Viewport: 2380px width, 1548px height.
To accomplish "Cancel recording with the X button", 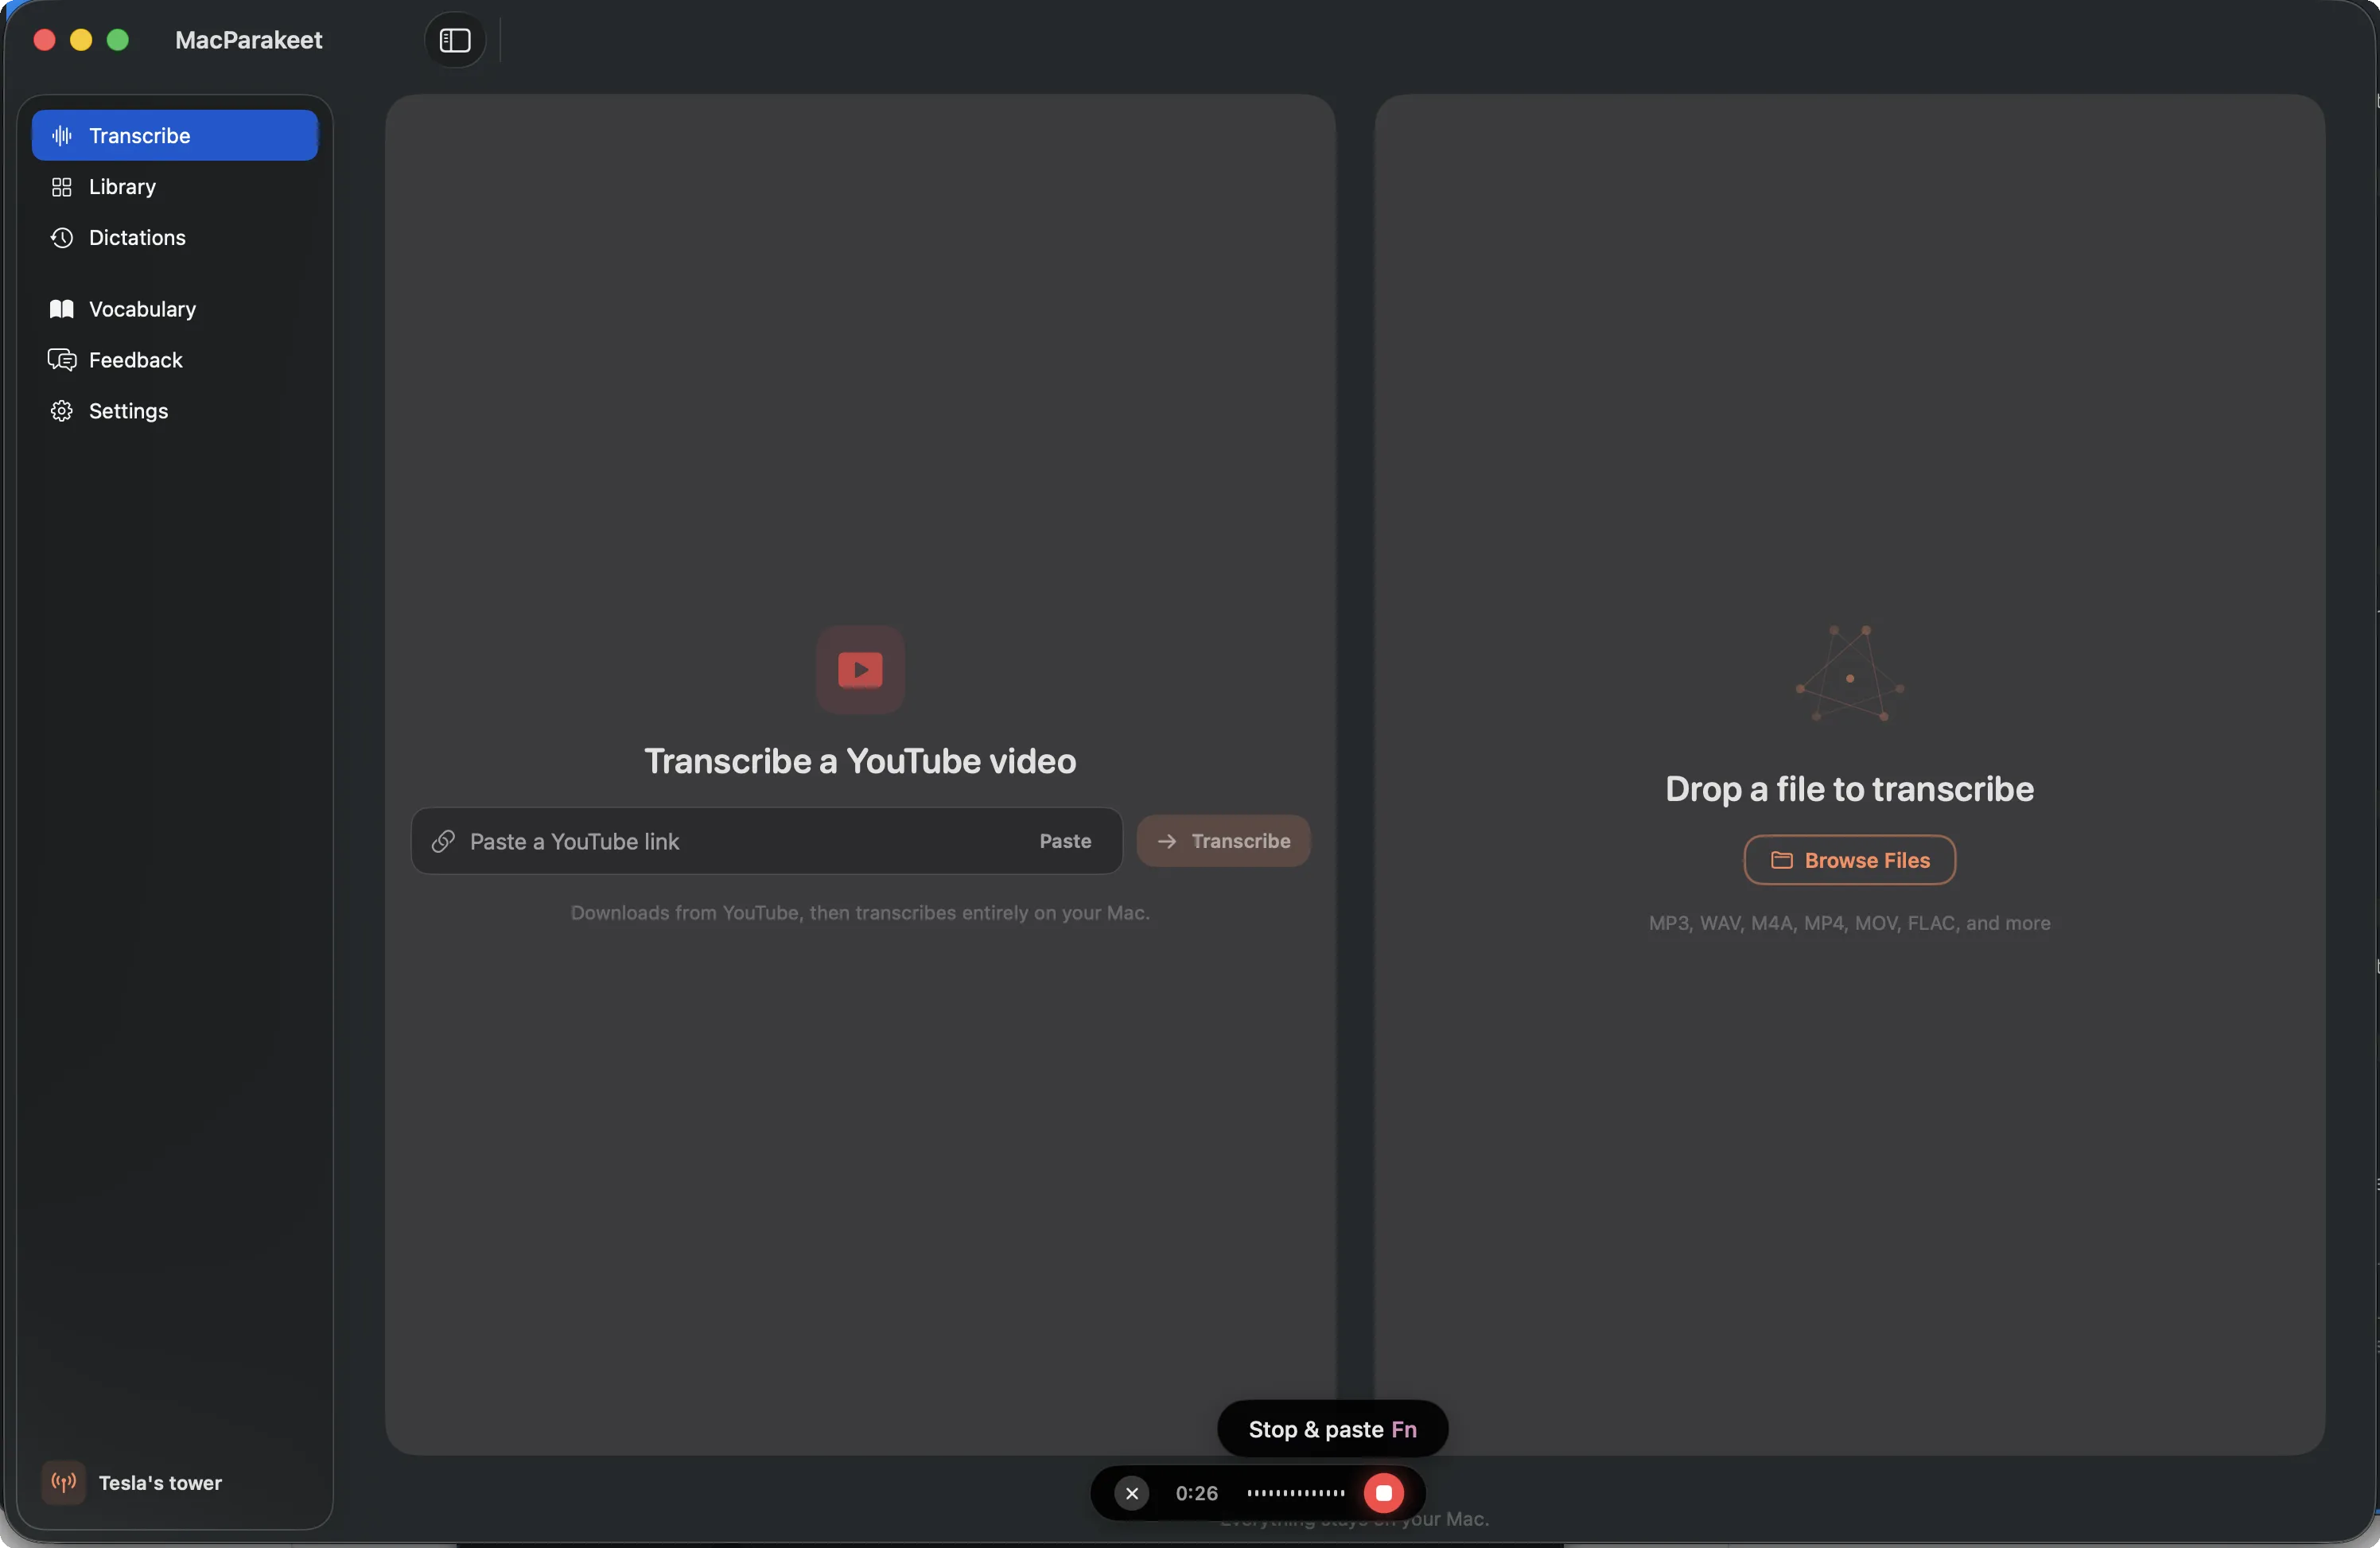I will point(1132,1493).
